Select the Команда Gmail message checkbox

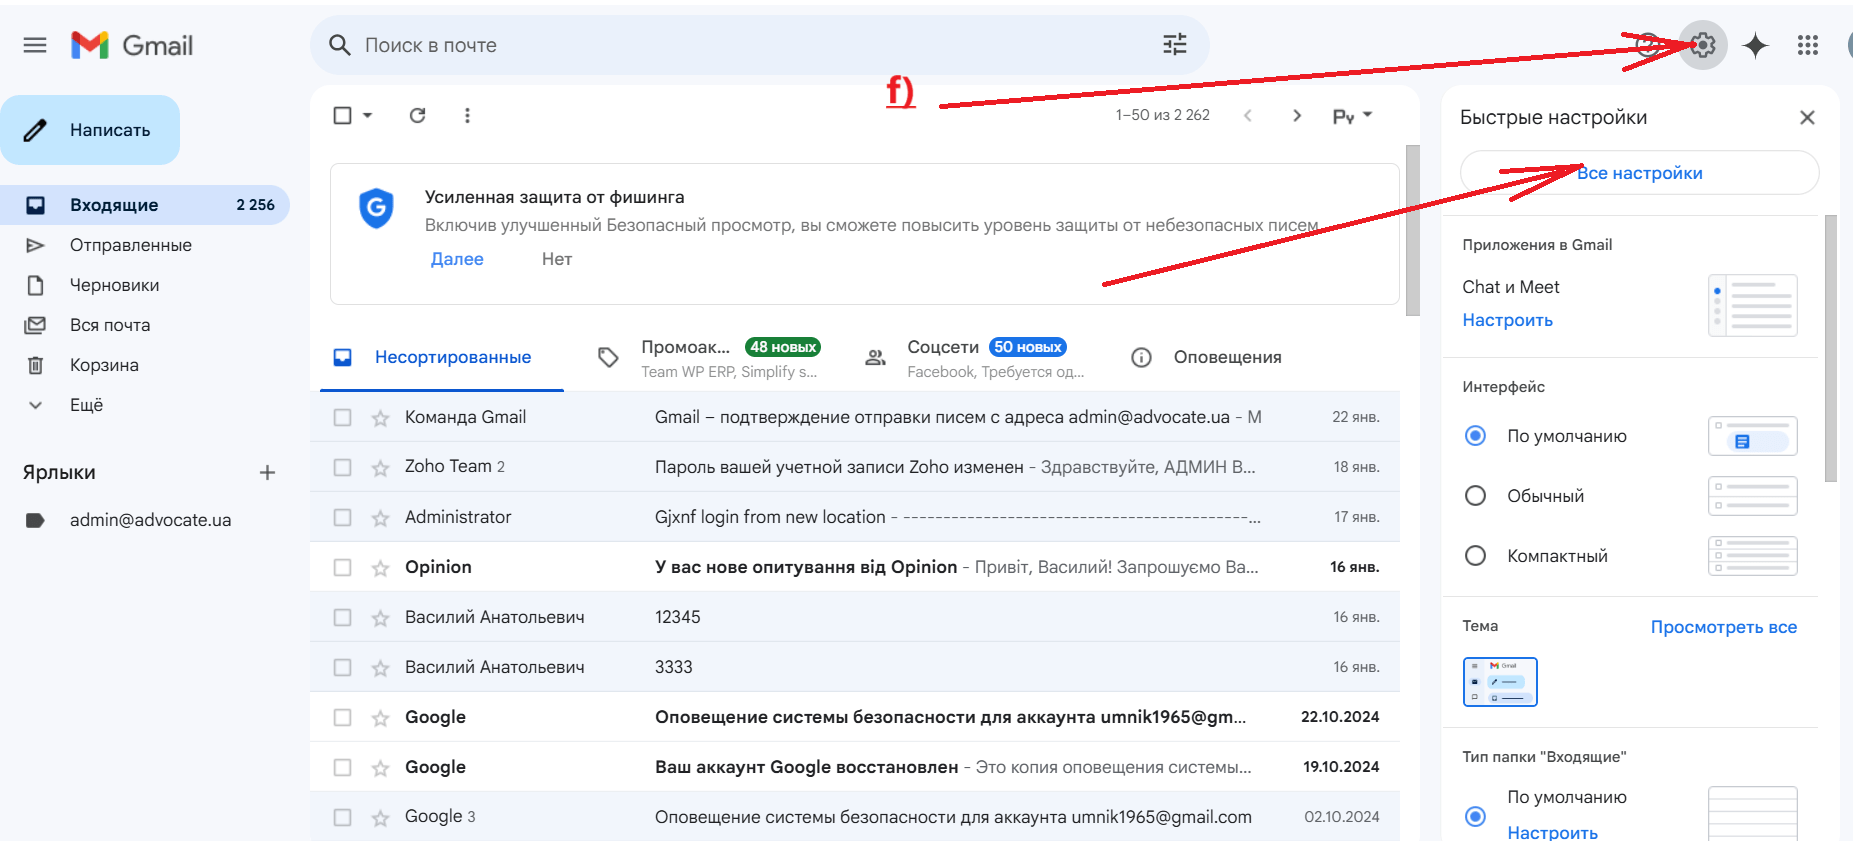(342, 417)
